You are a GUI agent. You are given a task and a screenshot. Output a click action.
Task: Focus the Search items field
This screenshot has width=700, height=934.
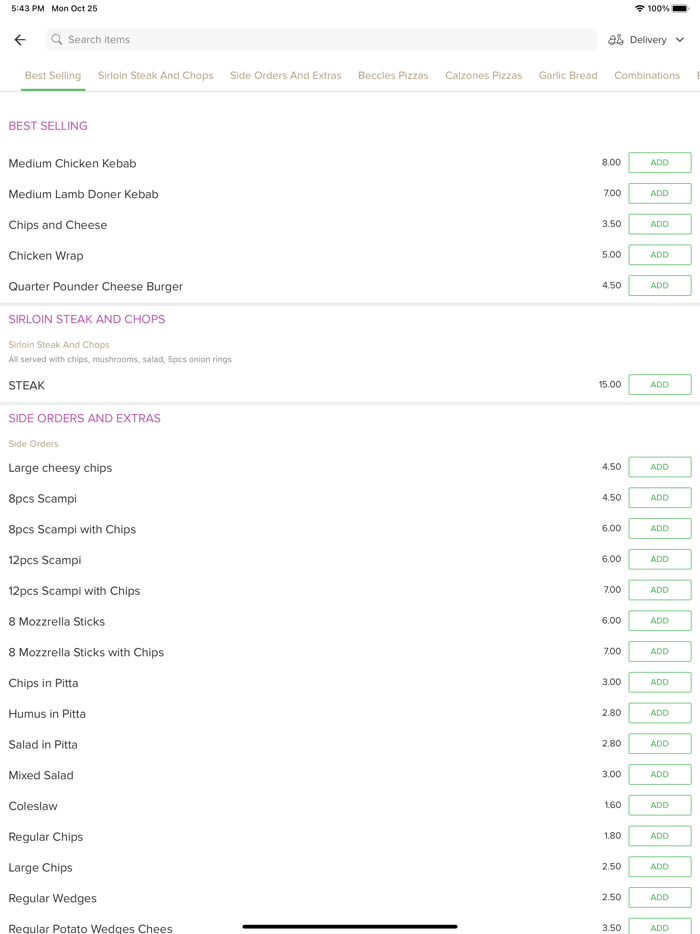click(x=320, y=40)
